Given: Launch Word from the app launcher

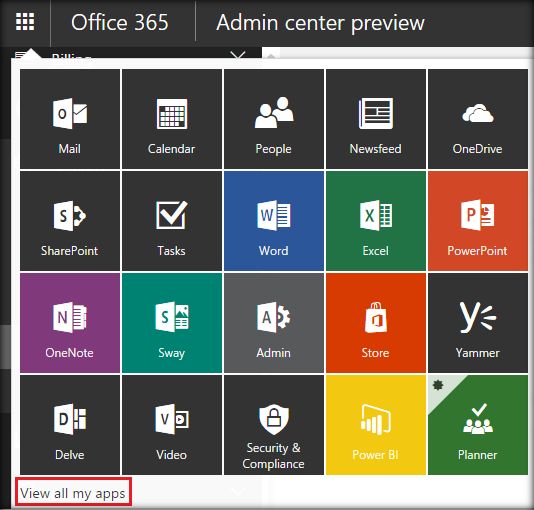Looking at the screenshot, I should tap(274, 221).
